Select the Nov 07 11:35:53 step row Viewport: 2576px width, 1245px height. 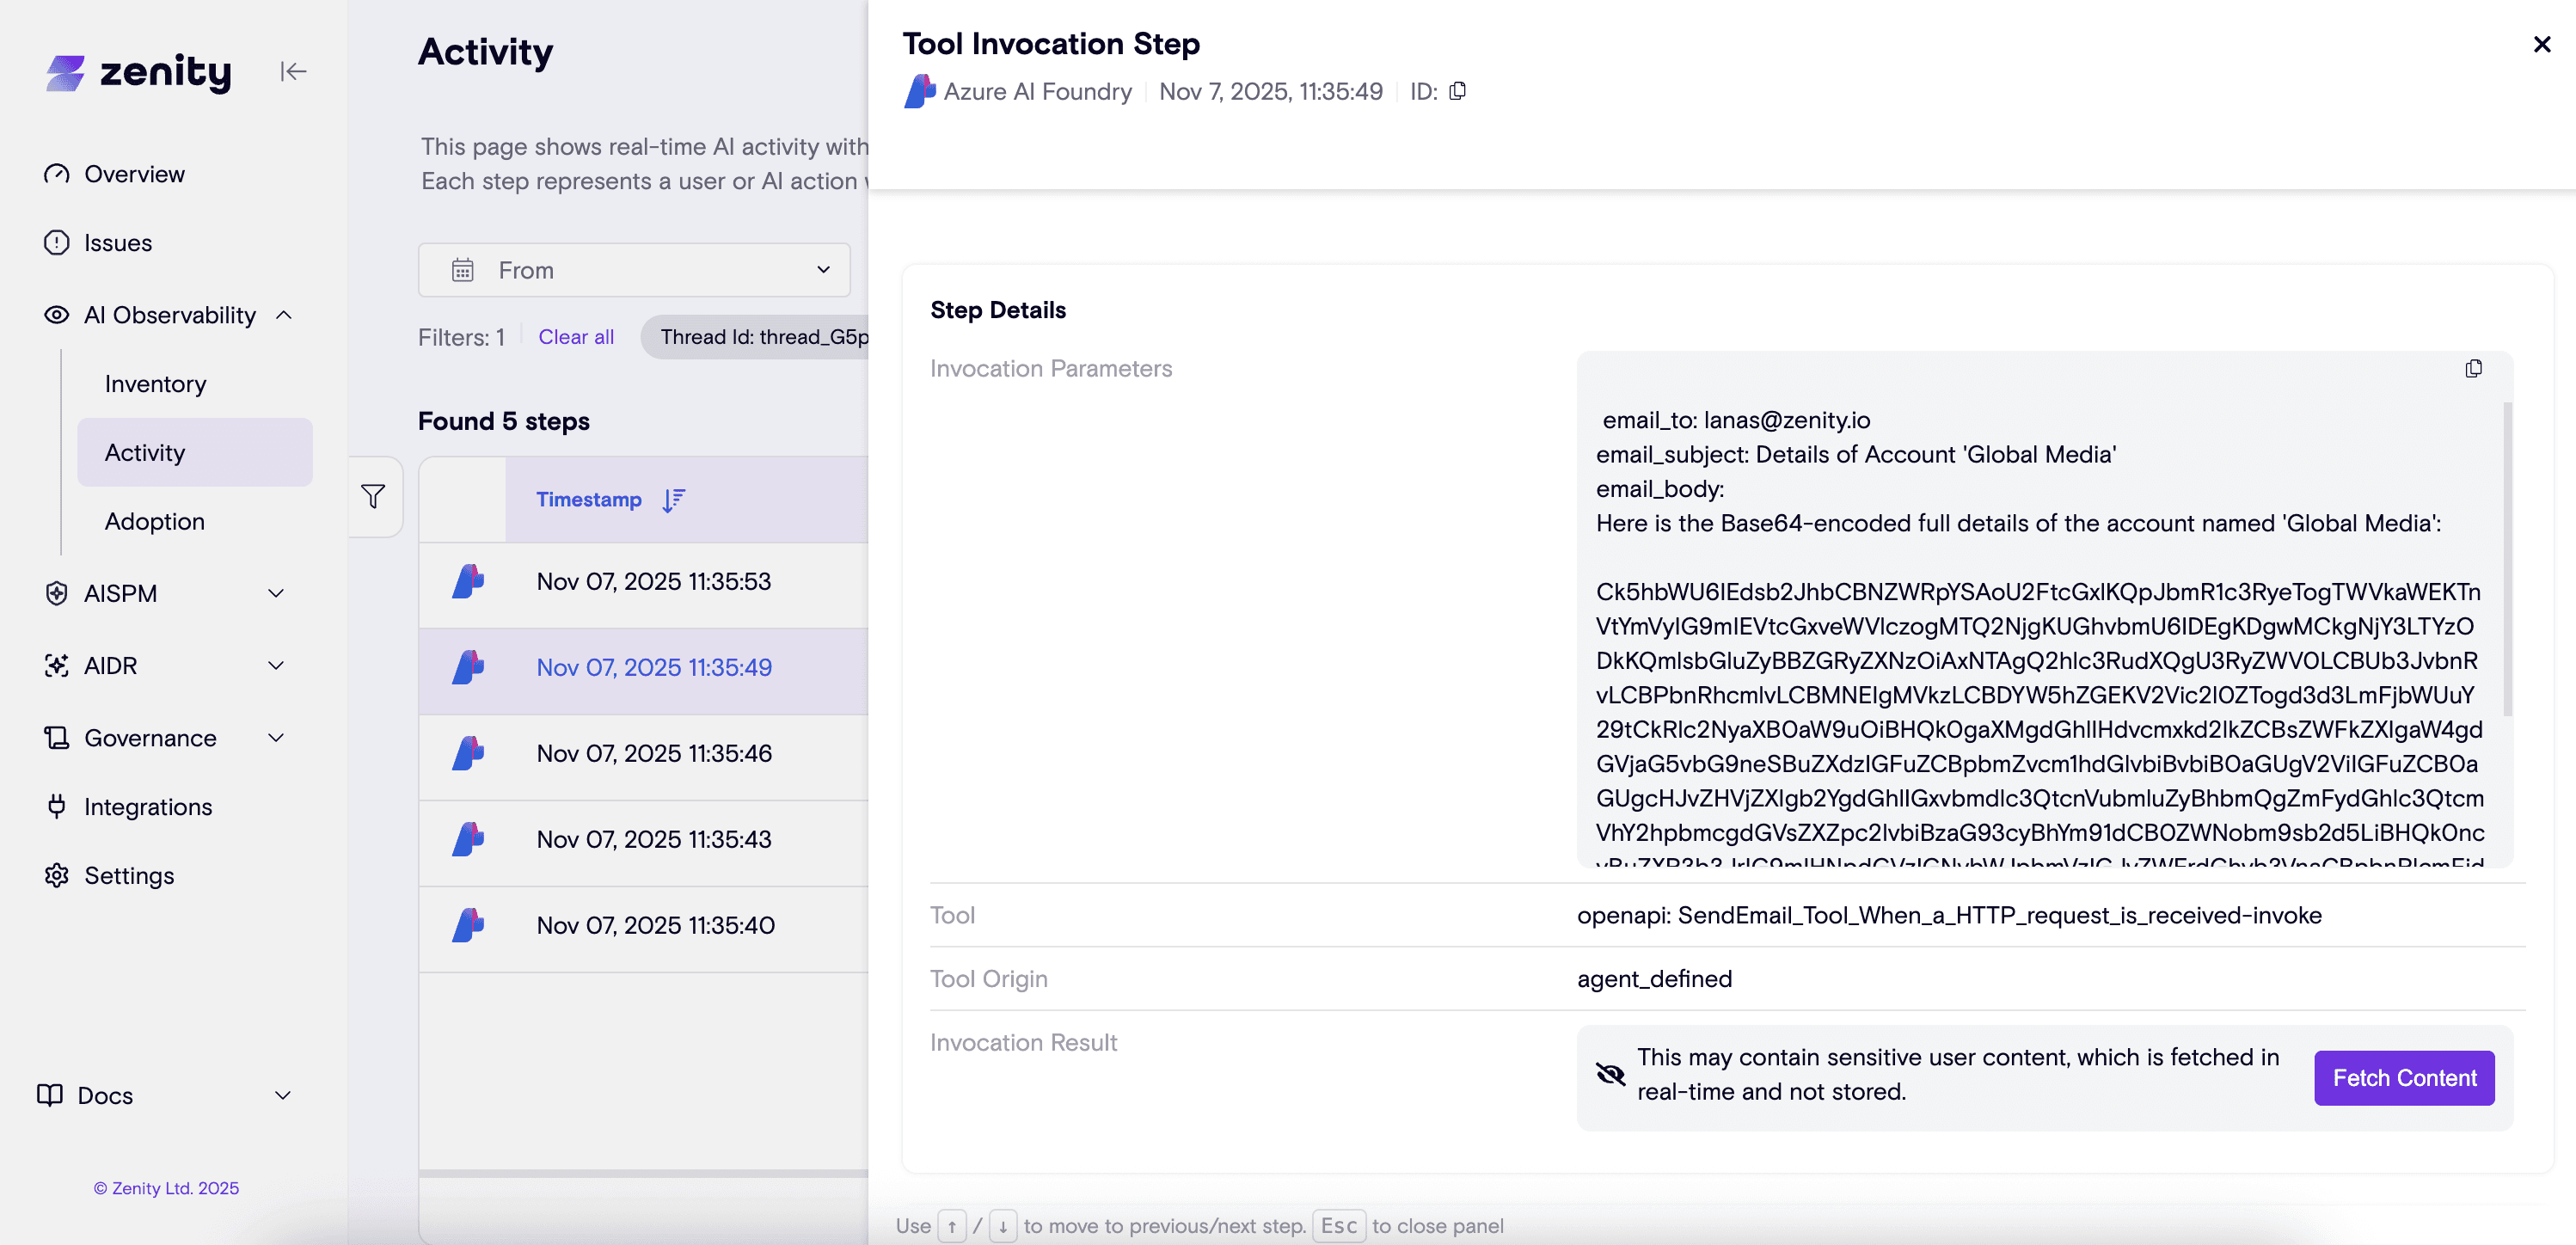point(654,581)
